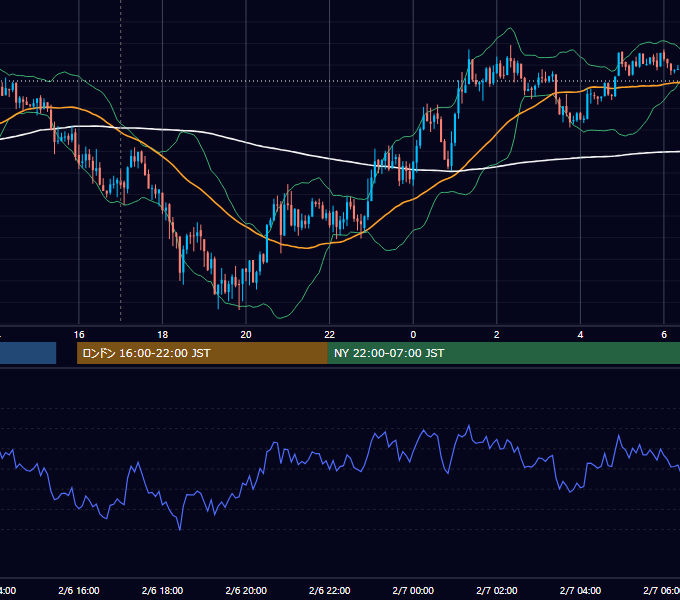Click the 16 hour label on price chart axis
Screen dimensions: 680x600
(x=79, y=335)
